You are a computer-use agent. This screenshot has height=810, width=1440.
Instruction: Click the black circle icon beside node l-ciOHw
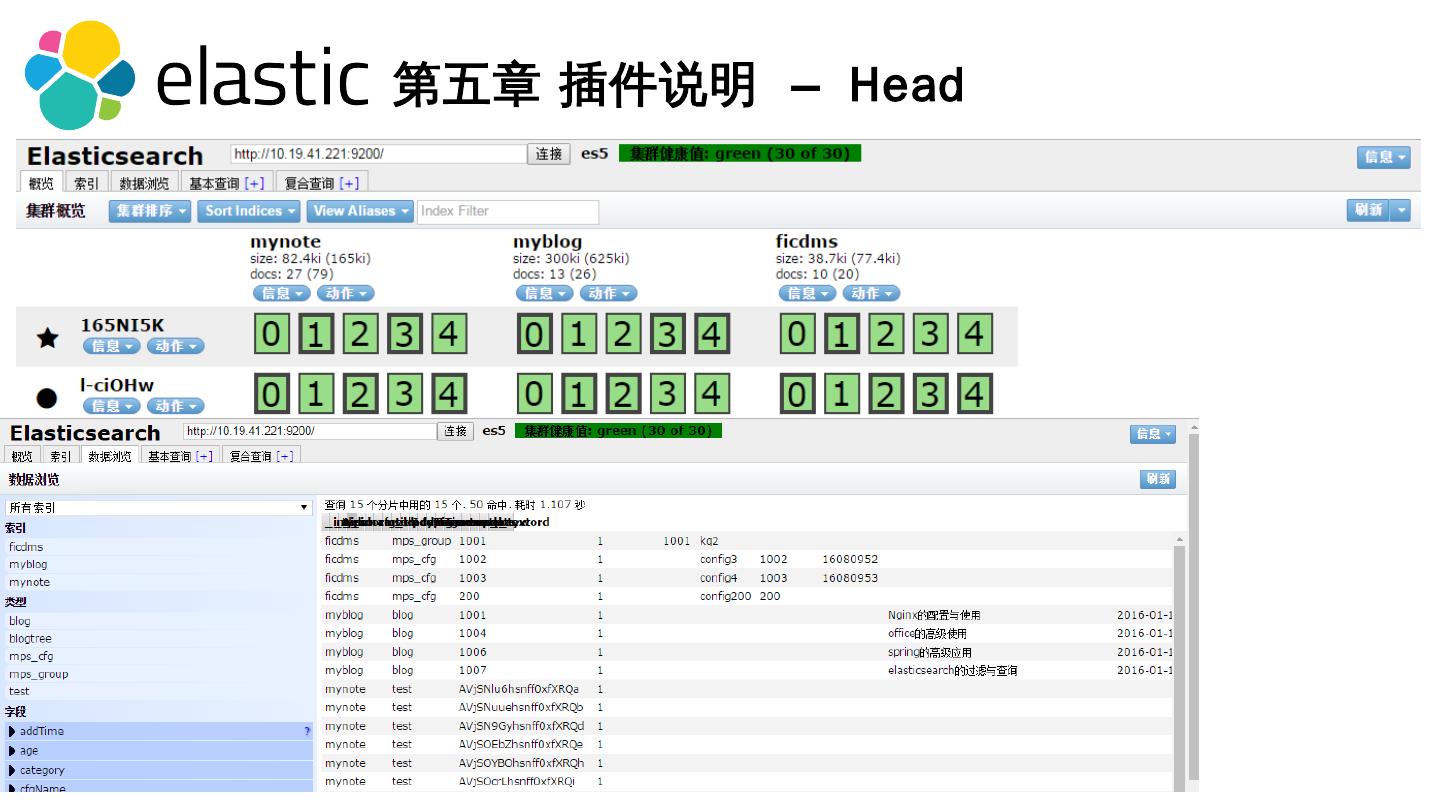(x=47, y=397)
